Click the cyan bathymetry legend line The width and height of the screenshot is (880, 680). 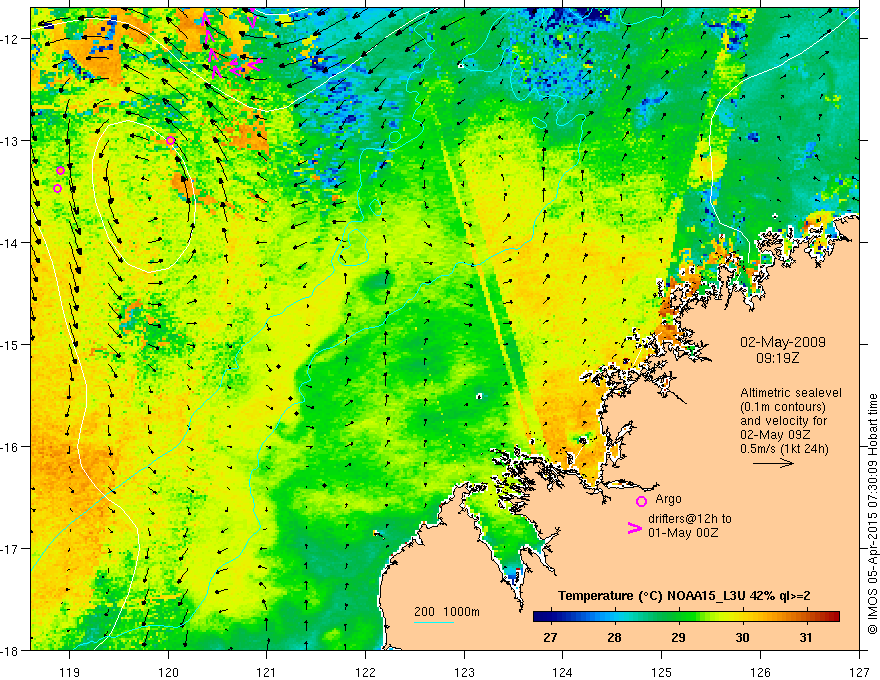coord(434,622)
